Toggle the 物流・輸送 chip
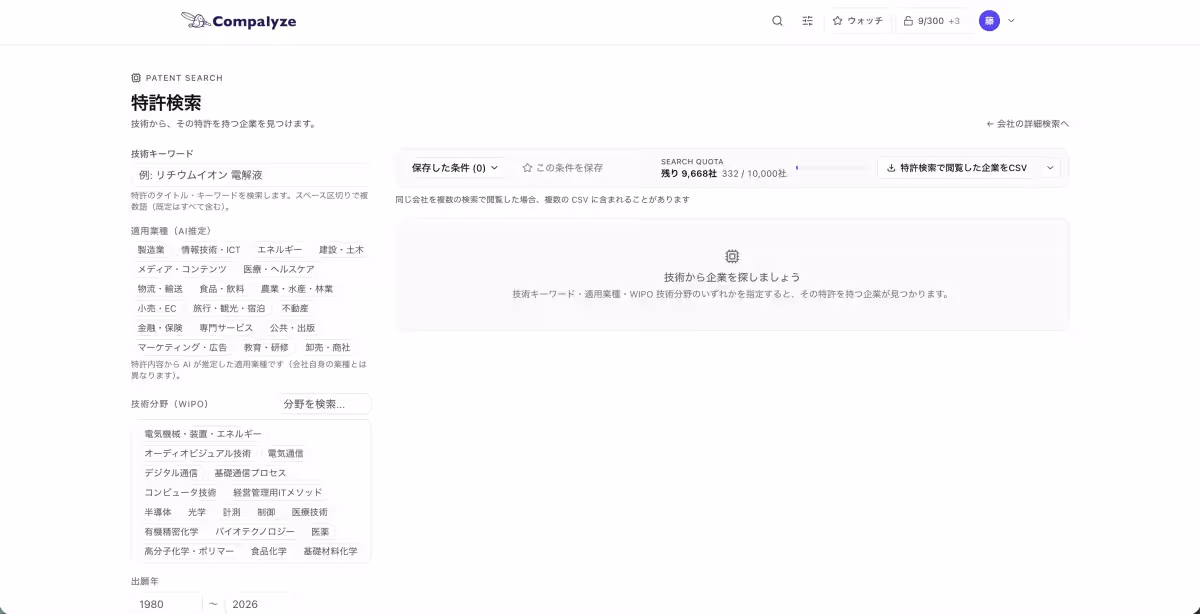The image size is (1200, 614). pos(160,289)
